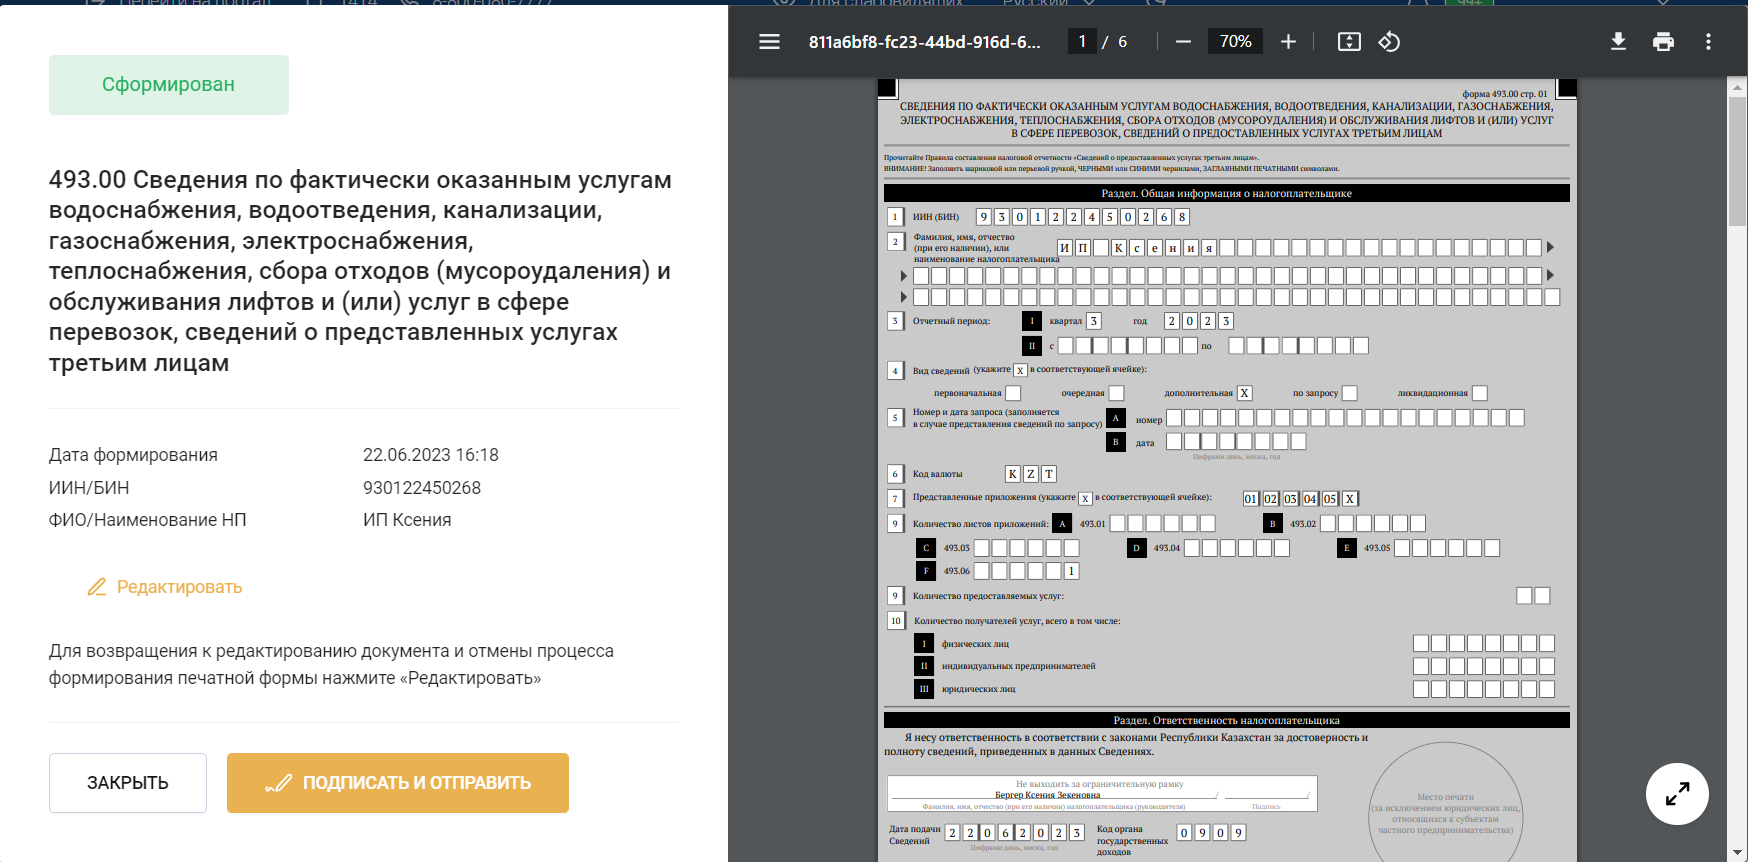Click the pencil icon next to Редактировать
Screen dimensions: 1748x862
97,587
